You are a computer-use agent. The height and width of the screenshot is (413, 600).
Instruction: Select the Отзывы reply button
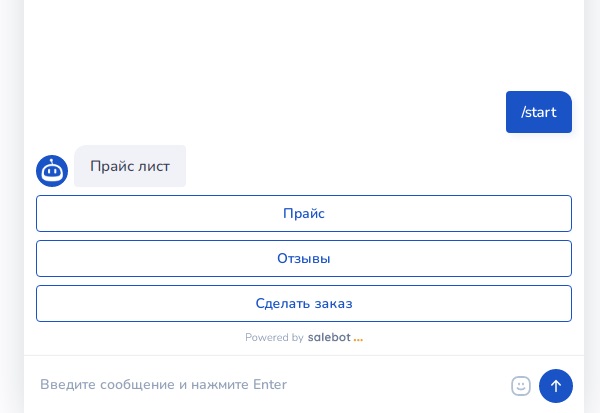pyautogui.click(x=304, y=258)
